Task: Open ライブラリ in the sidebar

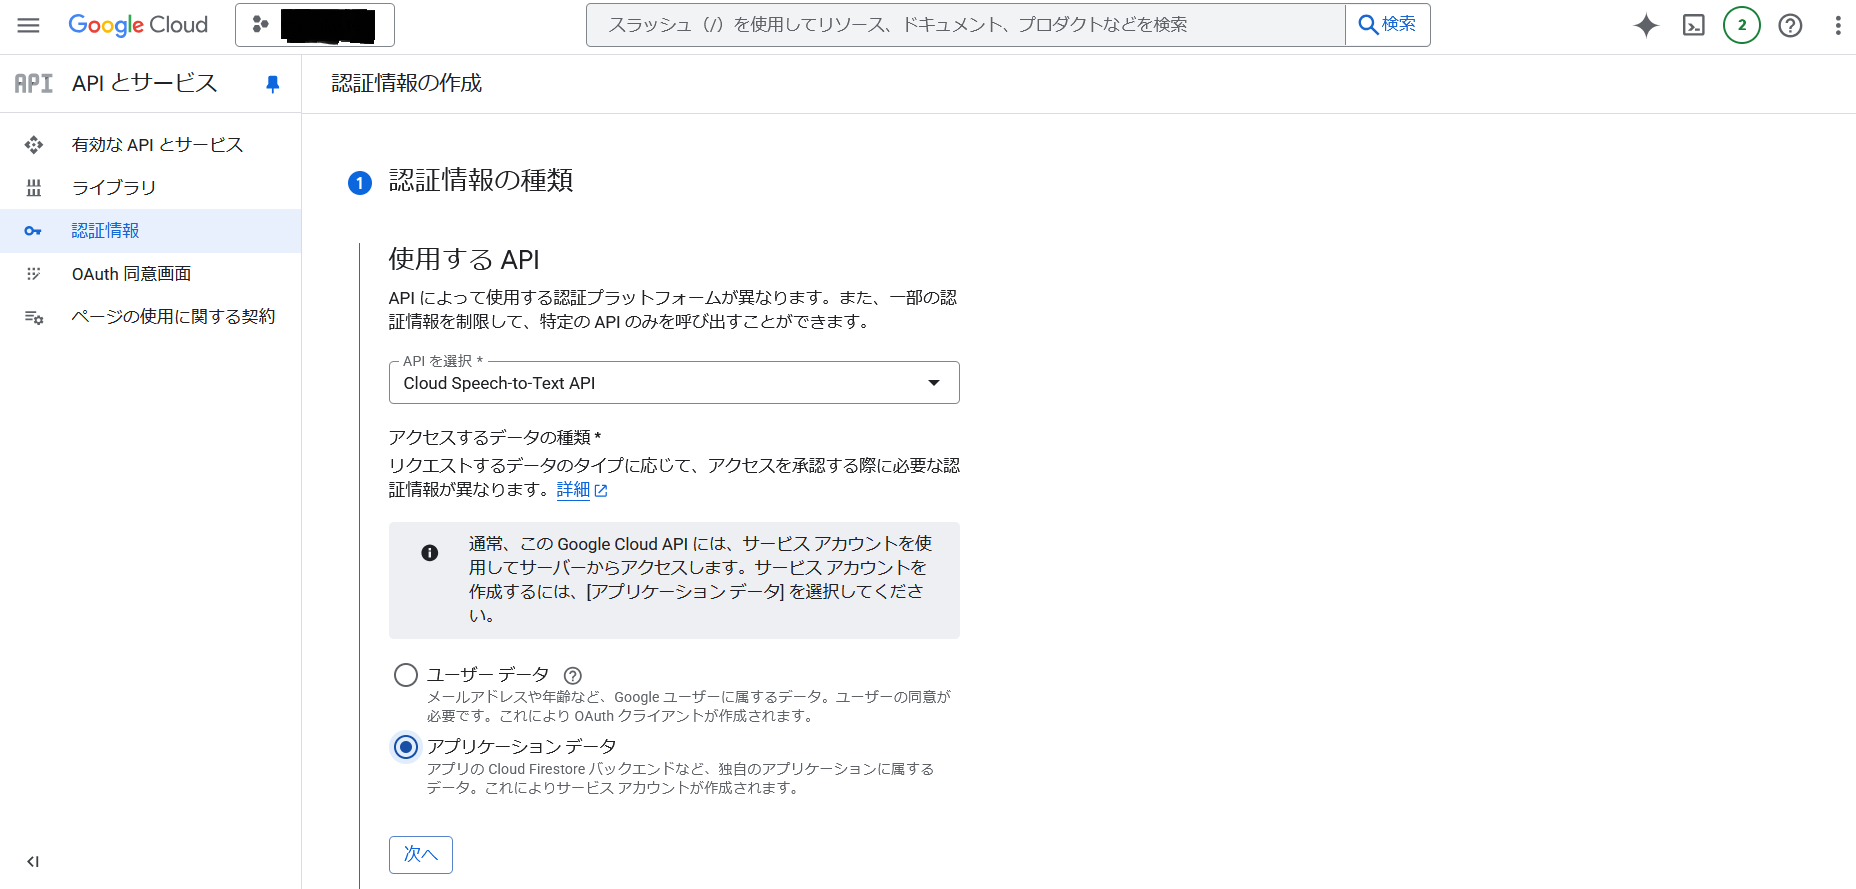Action: click(x=114, y=188)
